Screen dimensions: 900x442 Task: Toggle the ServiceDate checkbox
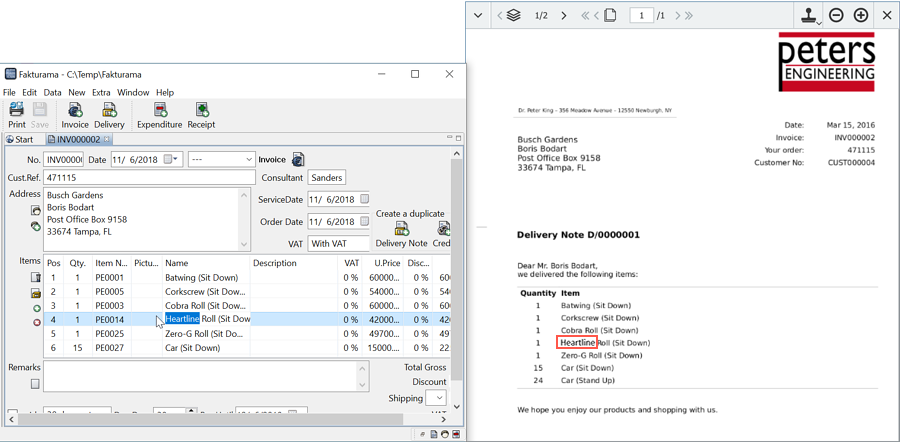point(364,199)
